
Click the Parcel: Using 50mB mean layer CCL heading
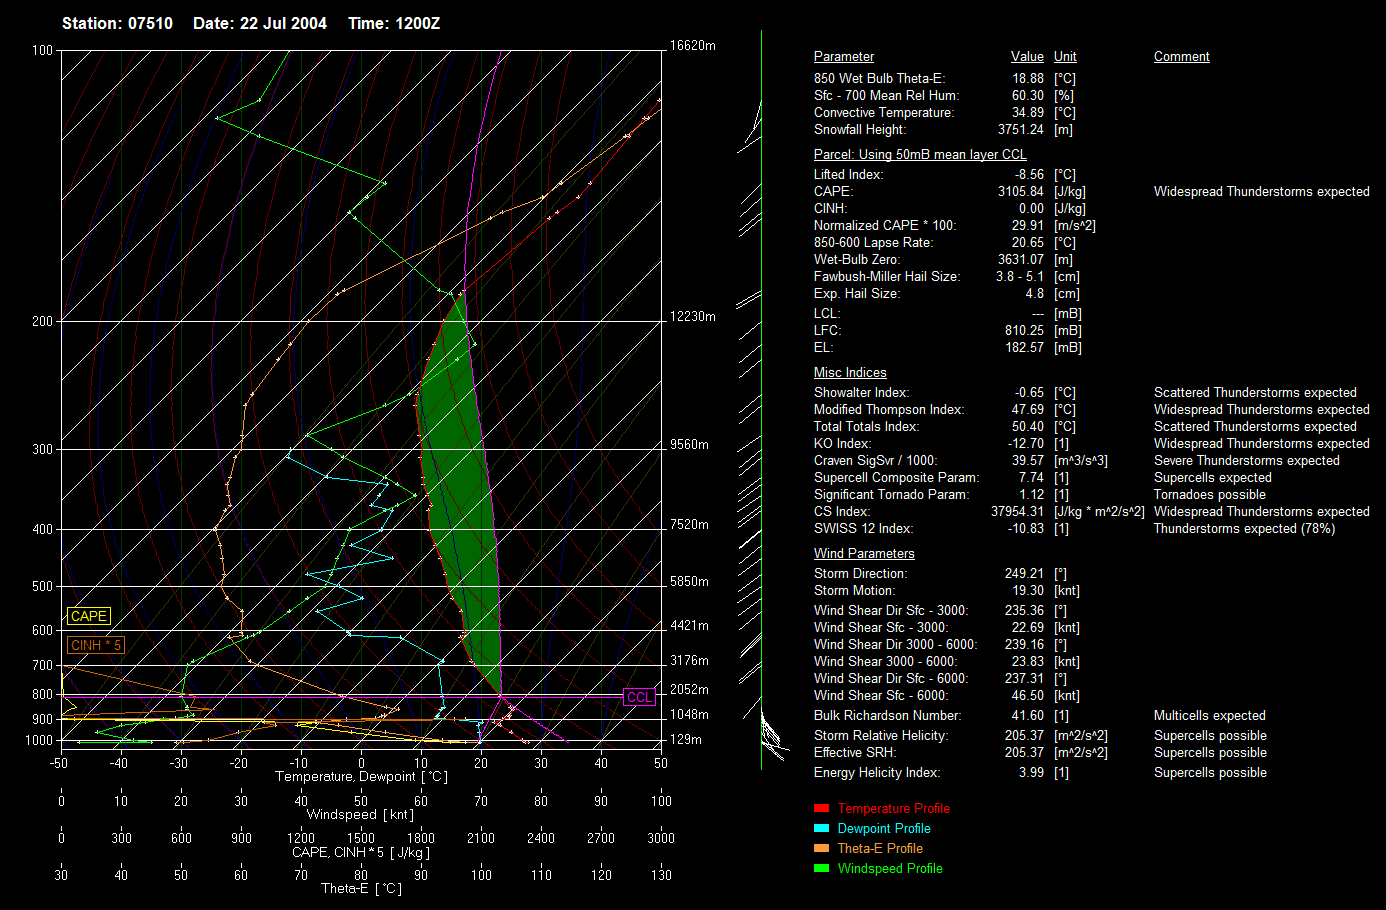pyautogui.click(x=920, y=155)
